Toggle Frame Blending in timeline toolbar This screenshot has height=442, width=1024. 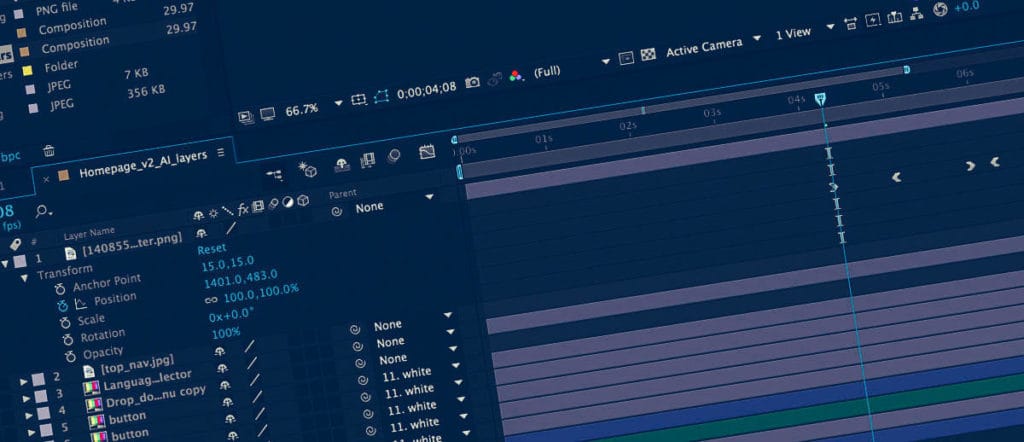point(368,159)
